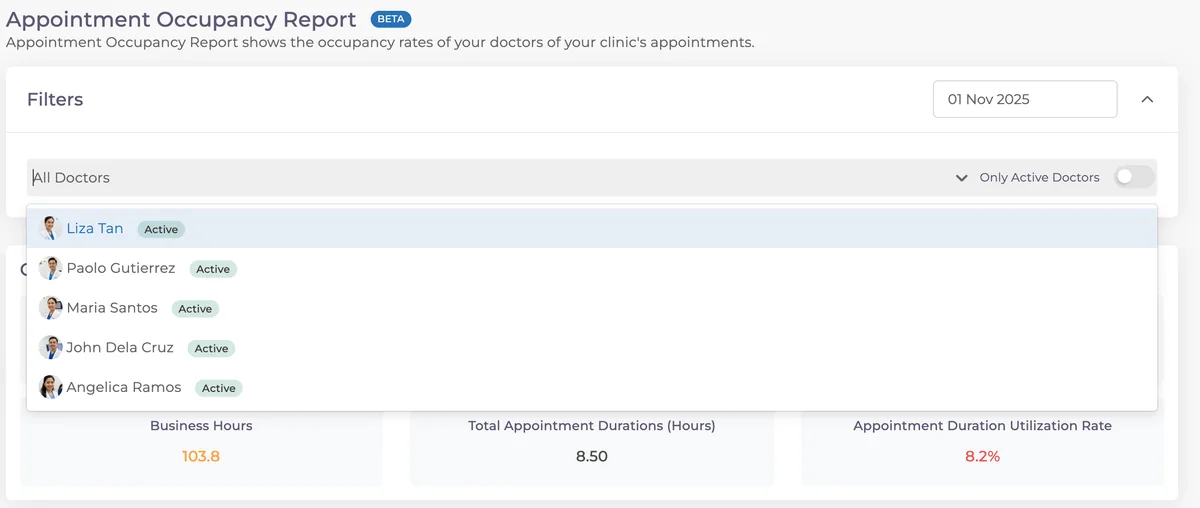The width and height of the screenshot is (1200, 508).
Task: Click the 8.2% utilization rate value
Action: [x=982, y=456]
